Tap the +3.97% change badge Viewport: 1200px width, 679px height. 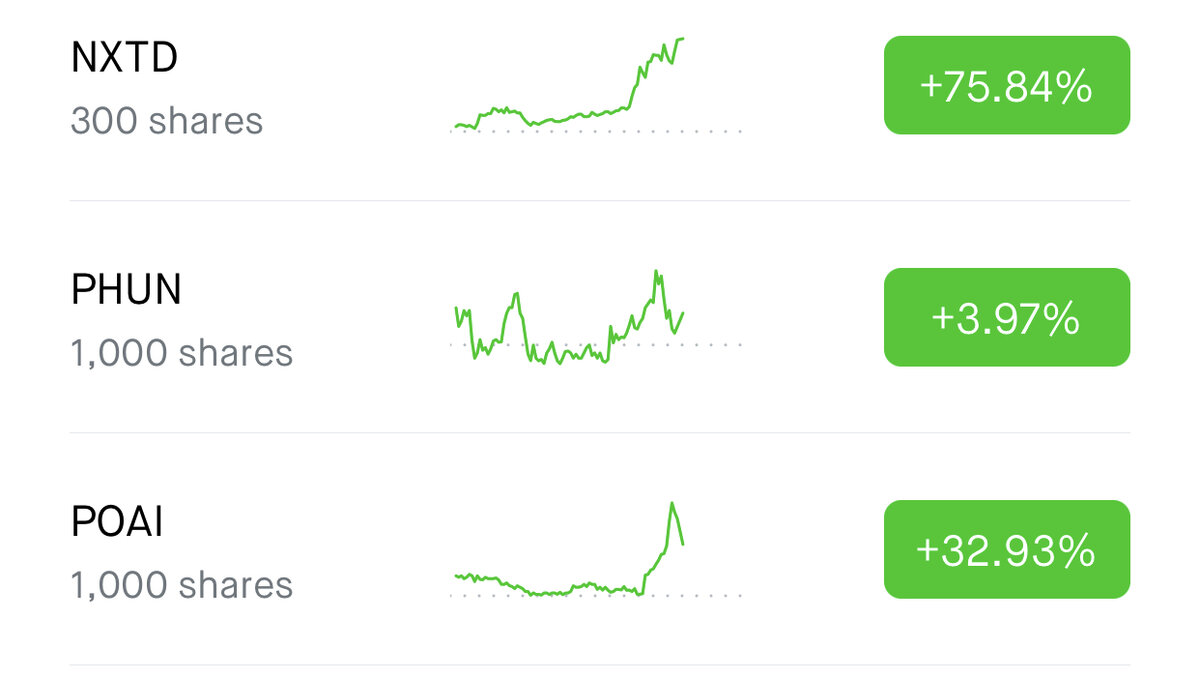click(1006, 317)
